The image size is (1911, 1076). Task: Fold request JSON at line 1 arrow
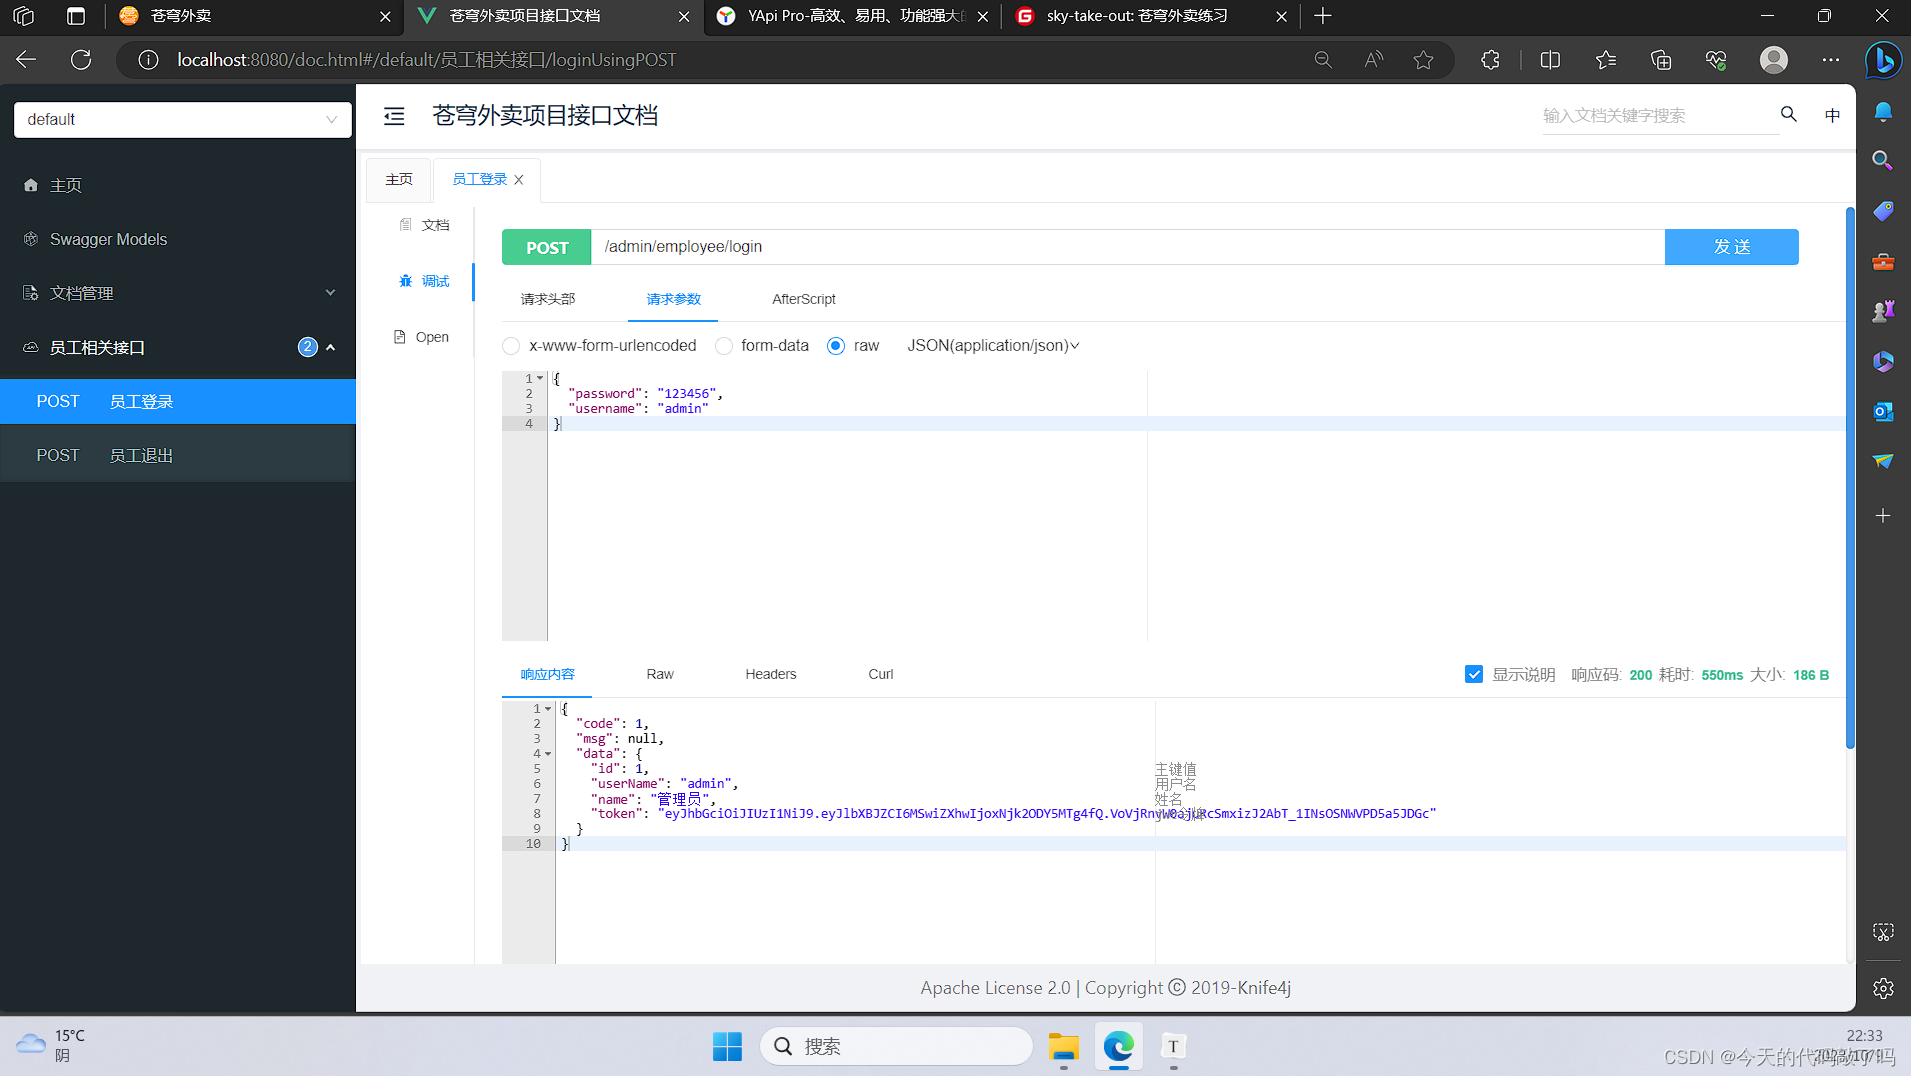(x=540, y=378)
